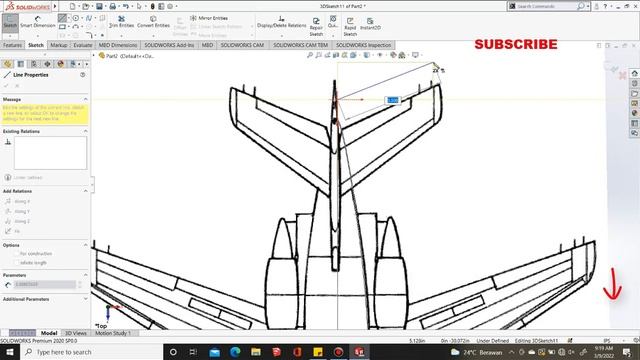Open the Appearances sphere icon in task pane
The image size is (640, 360).
pyautogui.click(x=634, y=113)
